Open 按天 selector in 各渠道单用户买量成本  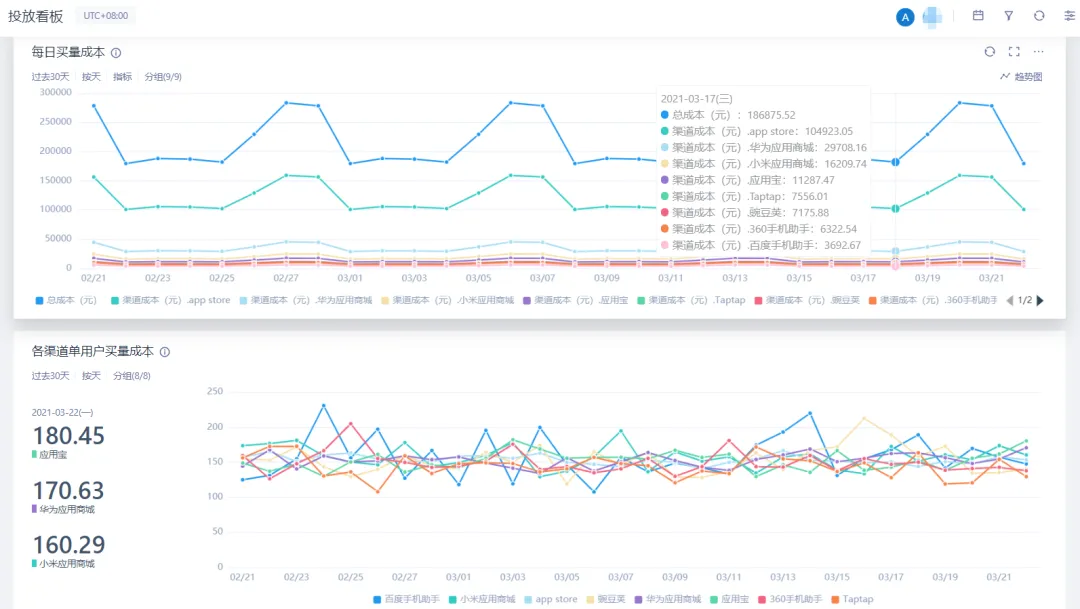[x=91, y=375]
